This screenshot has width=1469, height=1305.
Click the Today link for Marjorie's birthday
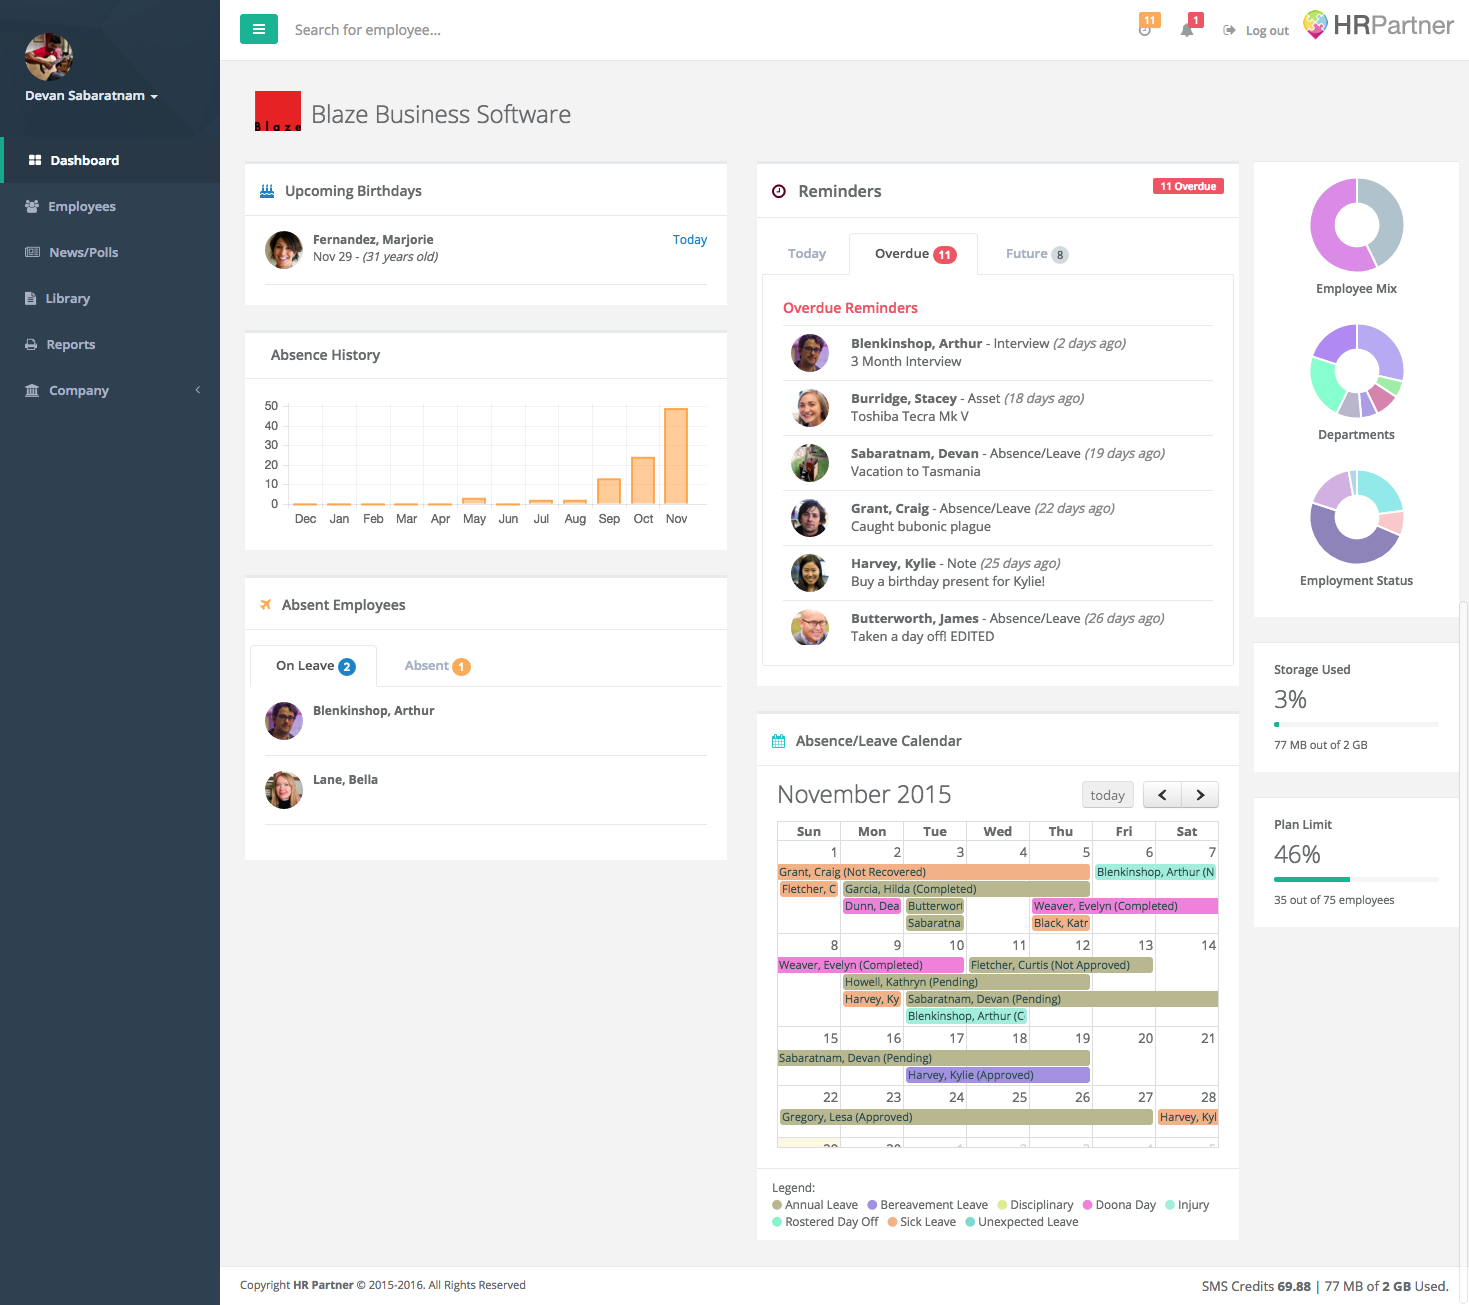(689, 240)
